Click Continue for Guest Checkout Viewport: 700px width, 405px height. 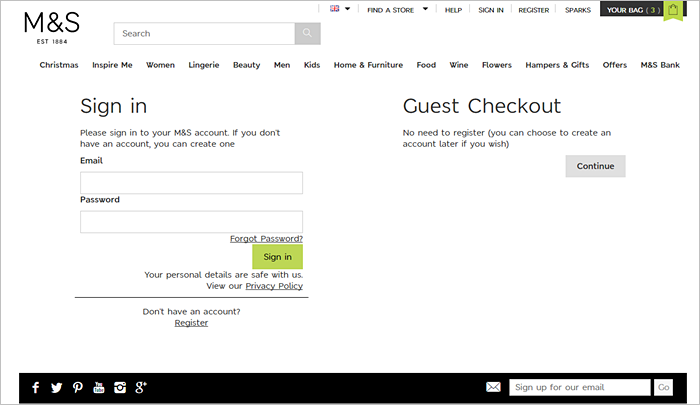pos(596,166)
